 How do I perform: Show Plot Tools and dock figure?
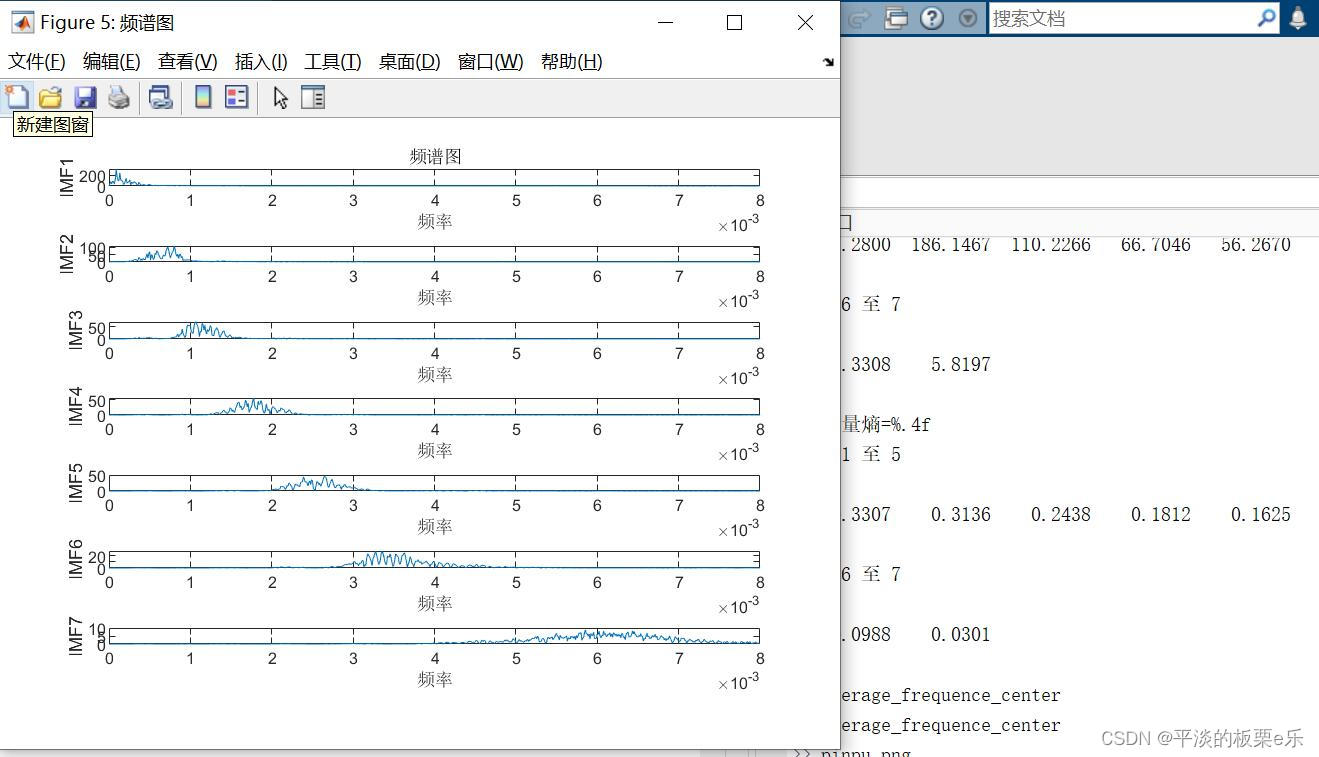[313, 96]
